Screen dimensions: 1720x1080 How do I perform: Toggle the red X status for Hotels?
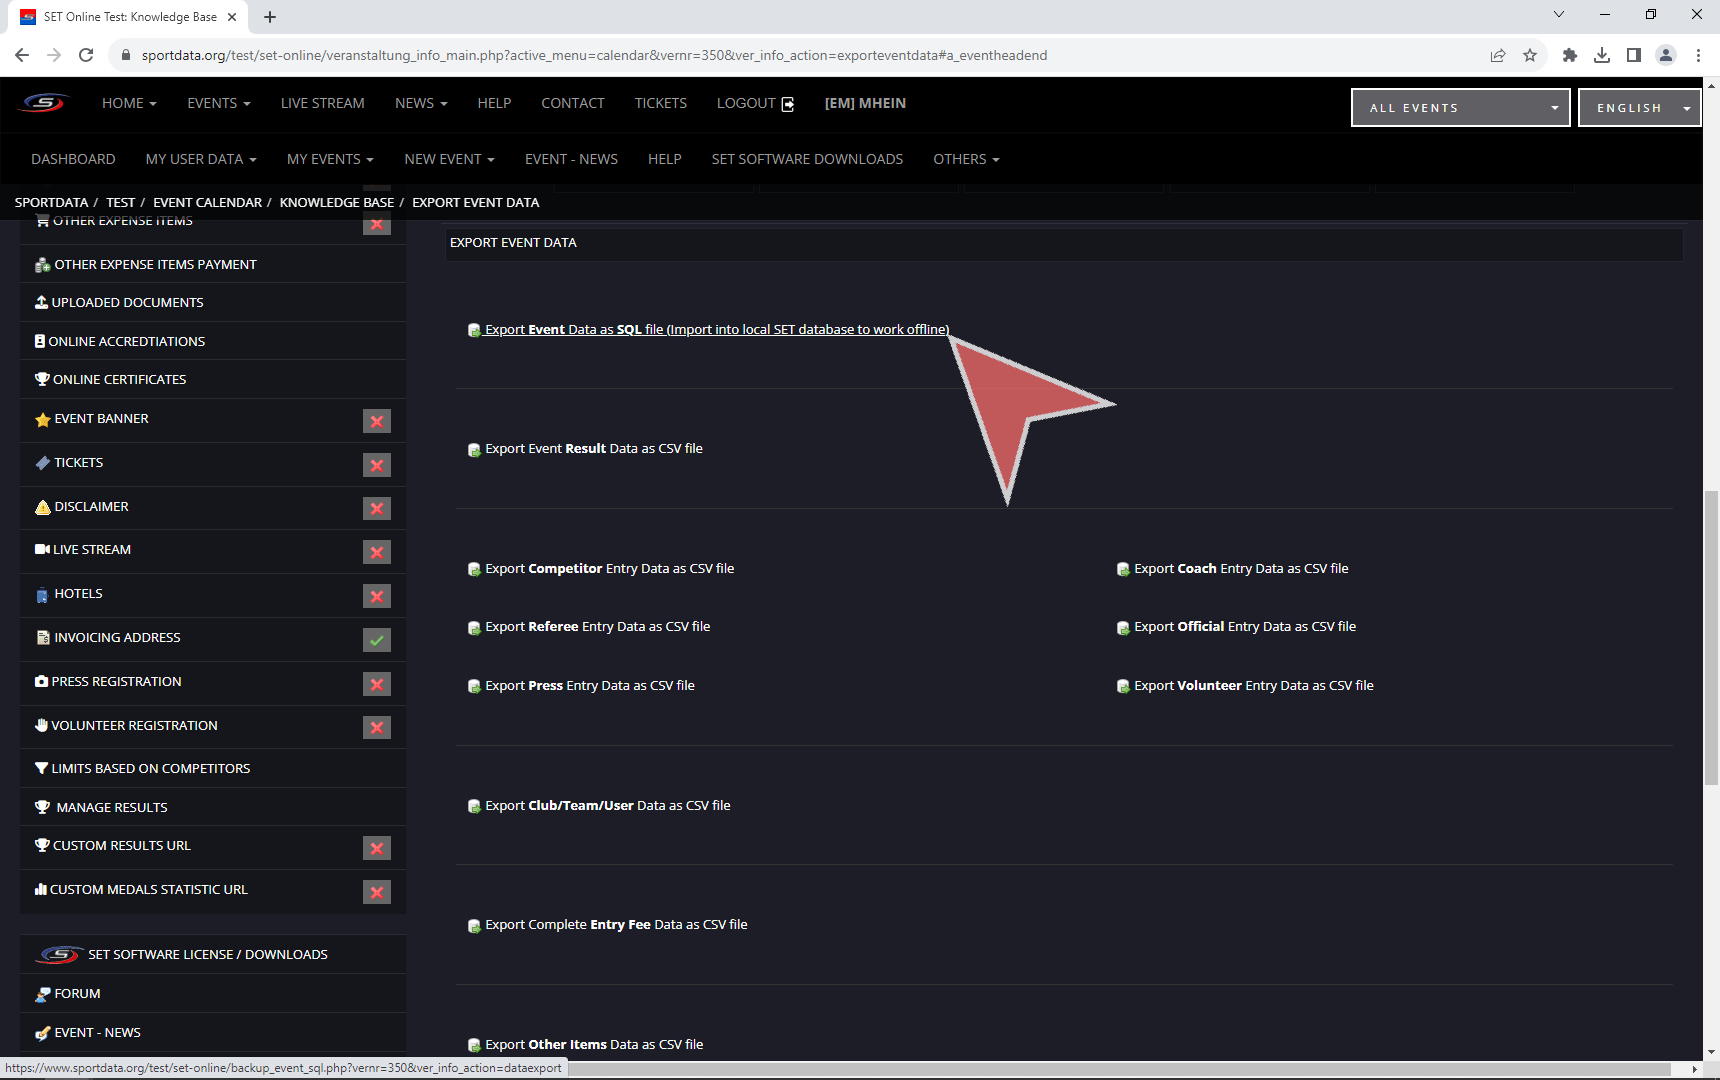pyautogui.click(x=376, y=597)
